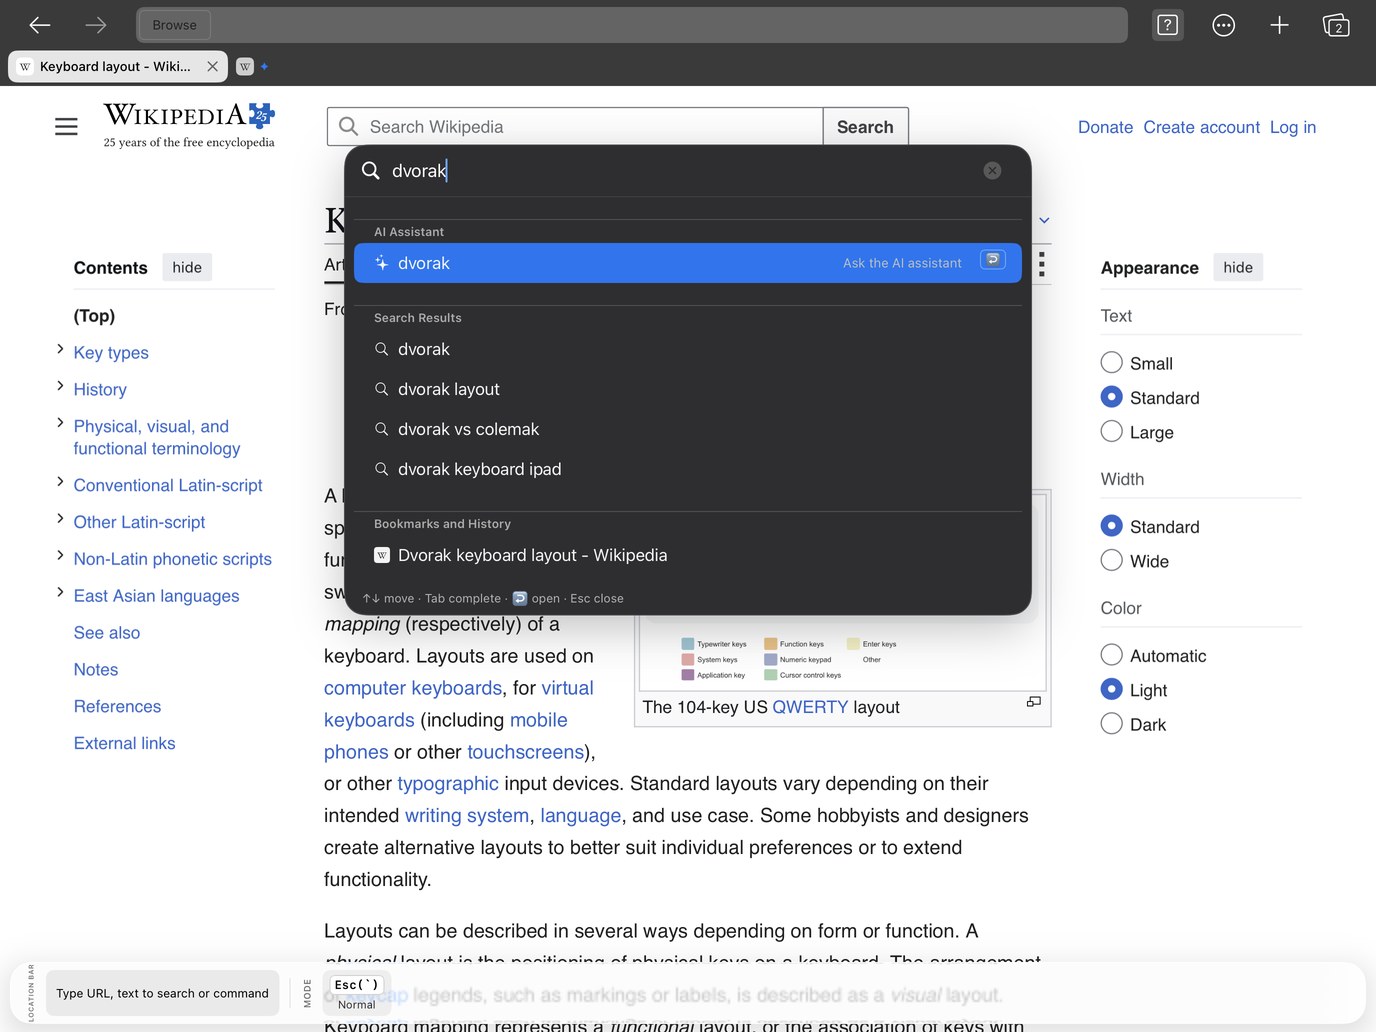Add a new tab with the plus icon
Image resolution: width=1376 pixels, height=1032 pixels.
point(1279,25)
